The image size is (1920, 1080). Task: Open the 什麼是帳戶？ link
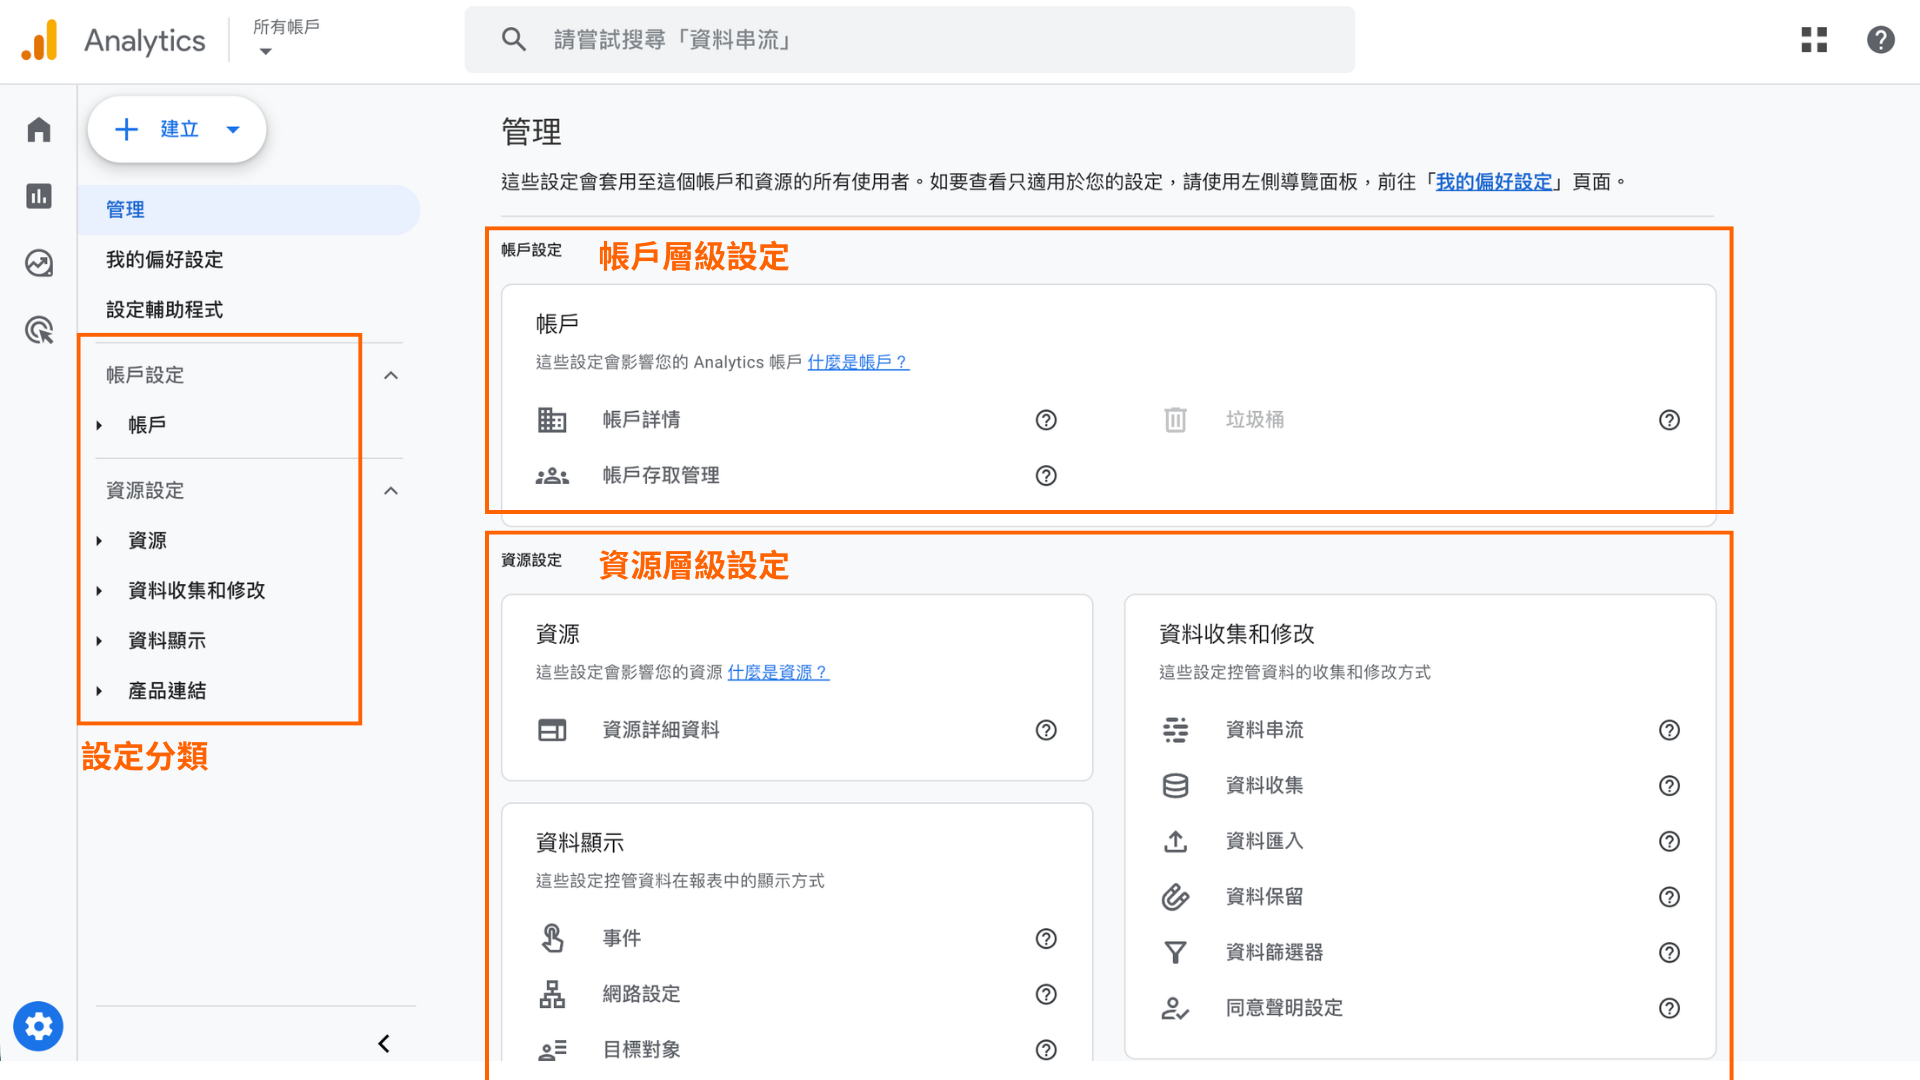tap(858, 362)
